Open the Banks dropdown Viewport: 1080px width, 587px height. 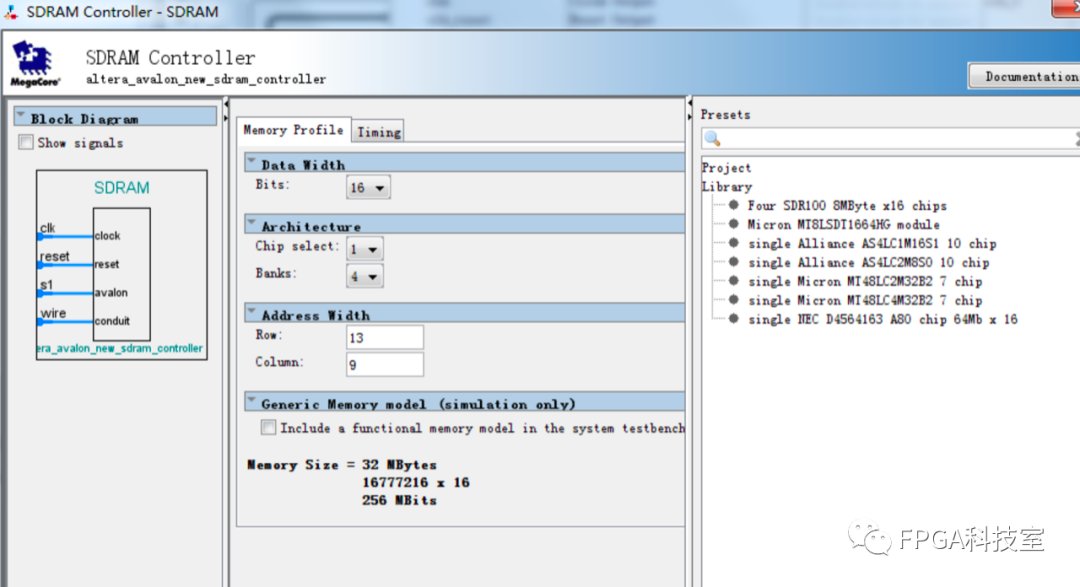tap(364, 276)
